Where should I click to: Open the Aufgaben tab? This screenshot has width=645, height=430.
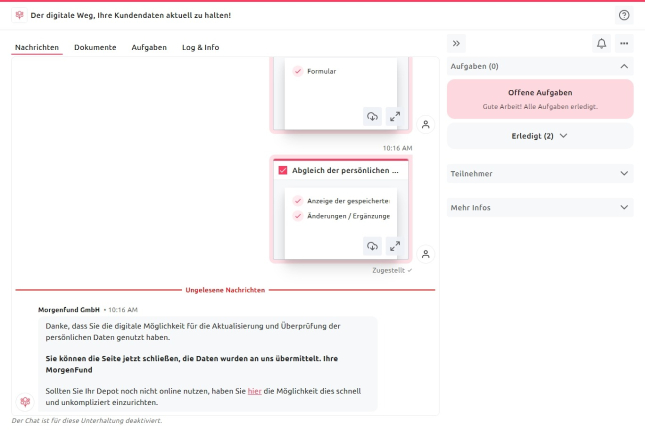[149, 47]
